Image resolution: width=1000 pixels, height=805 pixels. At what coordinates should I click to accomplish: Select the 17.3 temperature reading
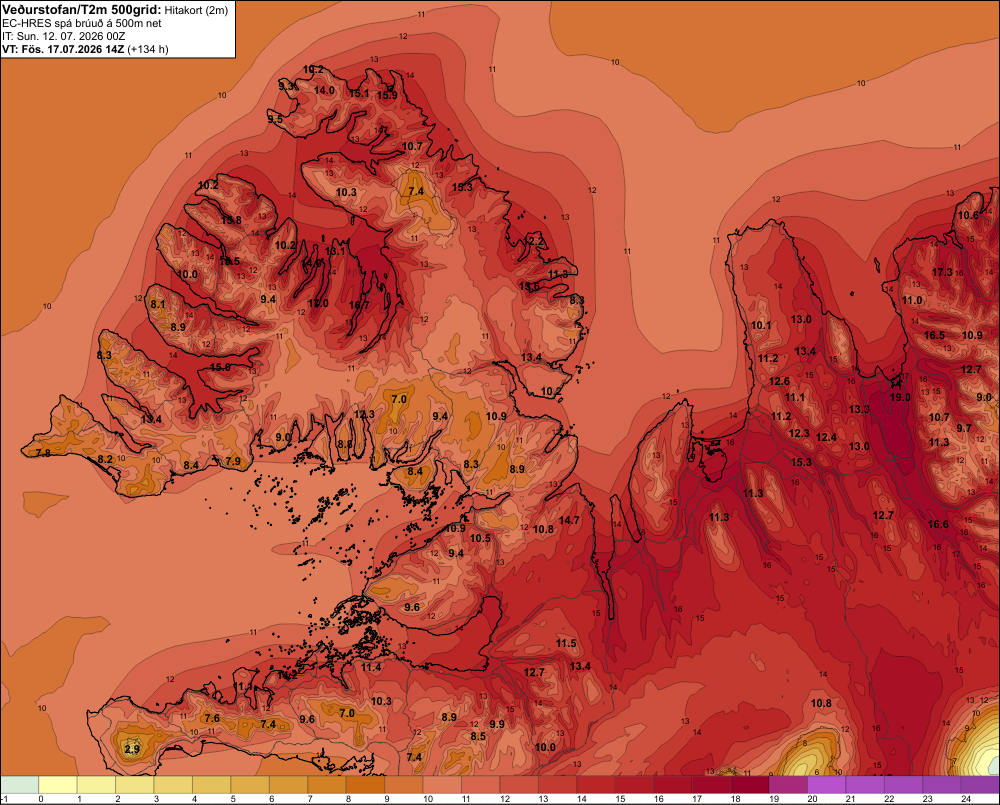942,272
